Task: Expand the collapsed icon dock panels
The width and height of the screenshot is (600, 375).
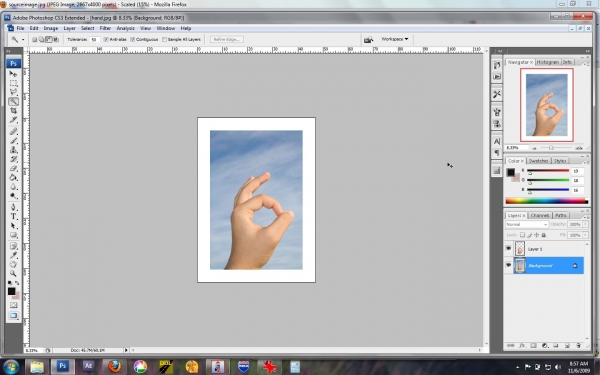Action: pyautogui.click(x=499, y=51)
